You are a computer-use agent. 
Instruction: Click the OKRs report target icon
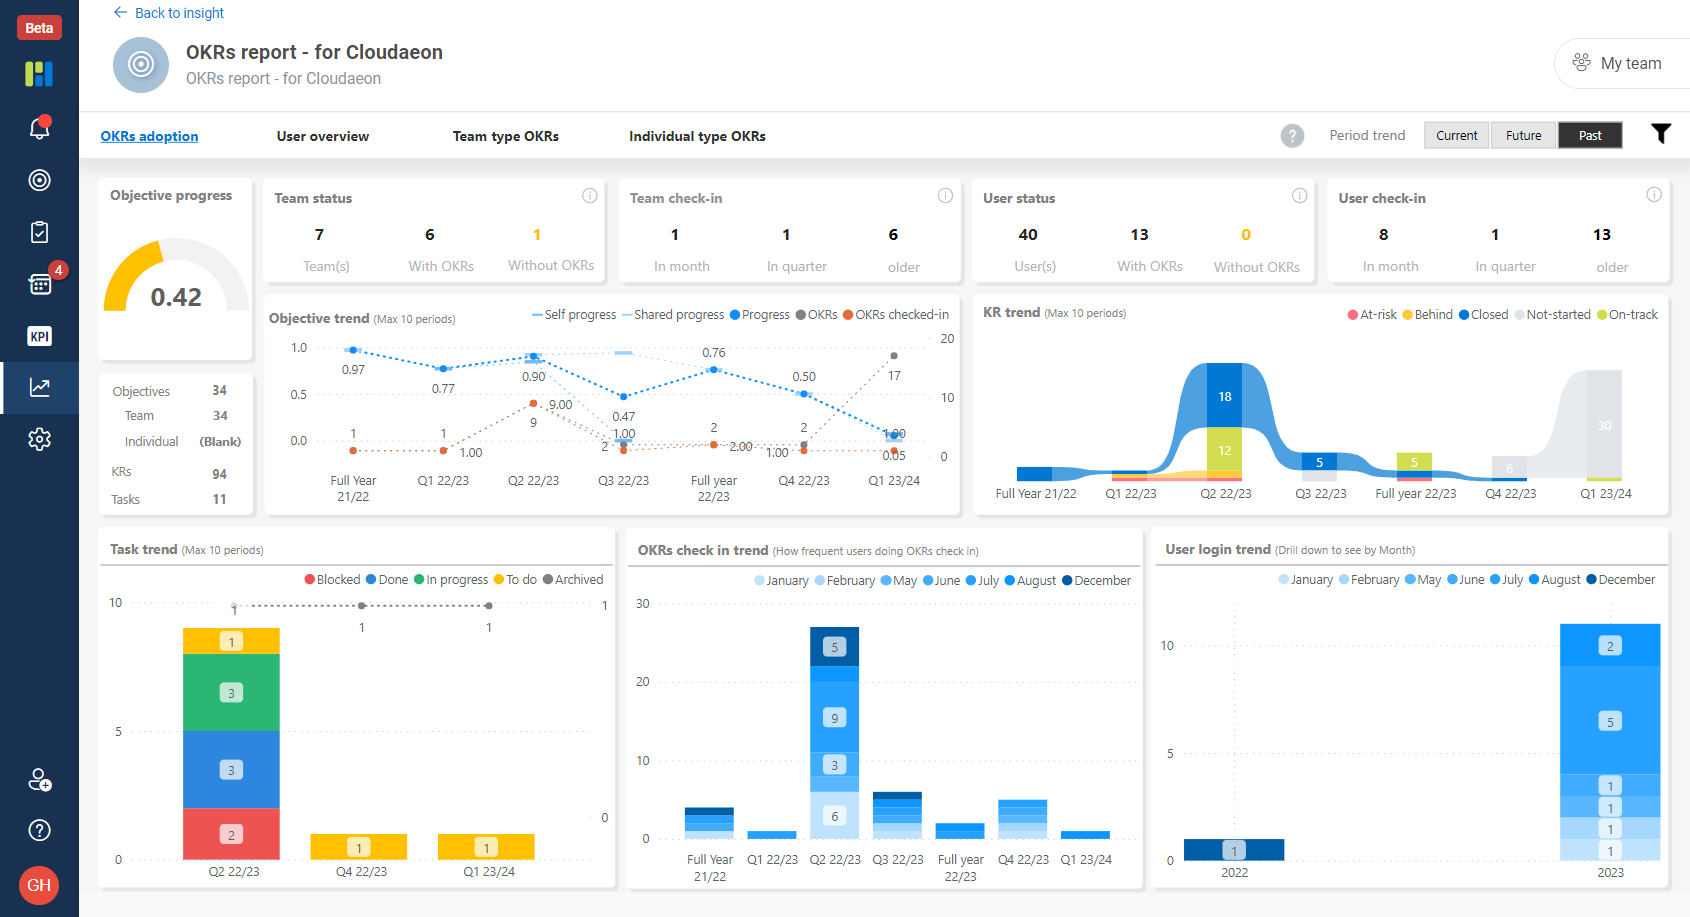point(141,65)
